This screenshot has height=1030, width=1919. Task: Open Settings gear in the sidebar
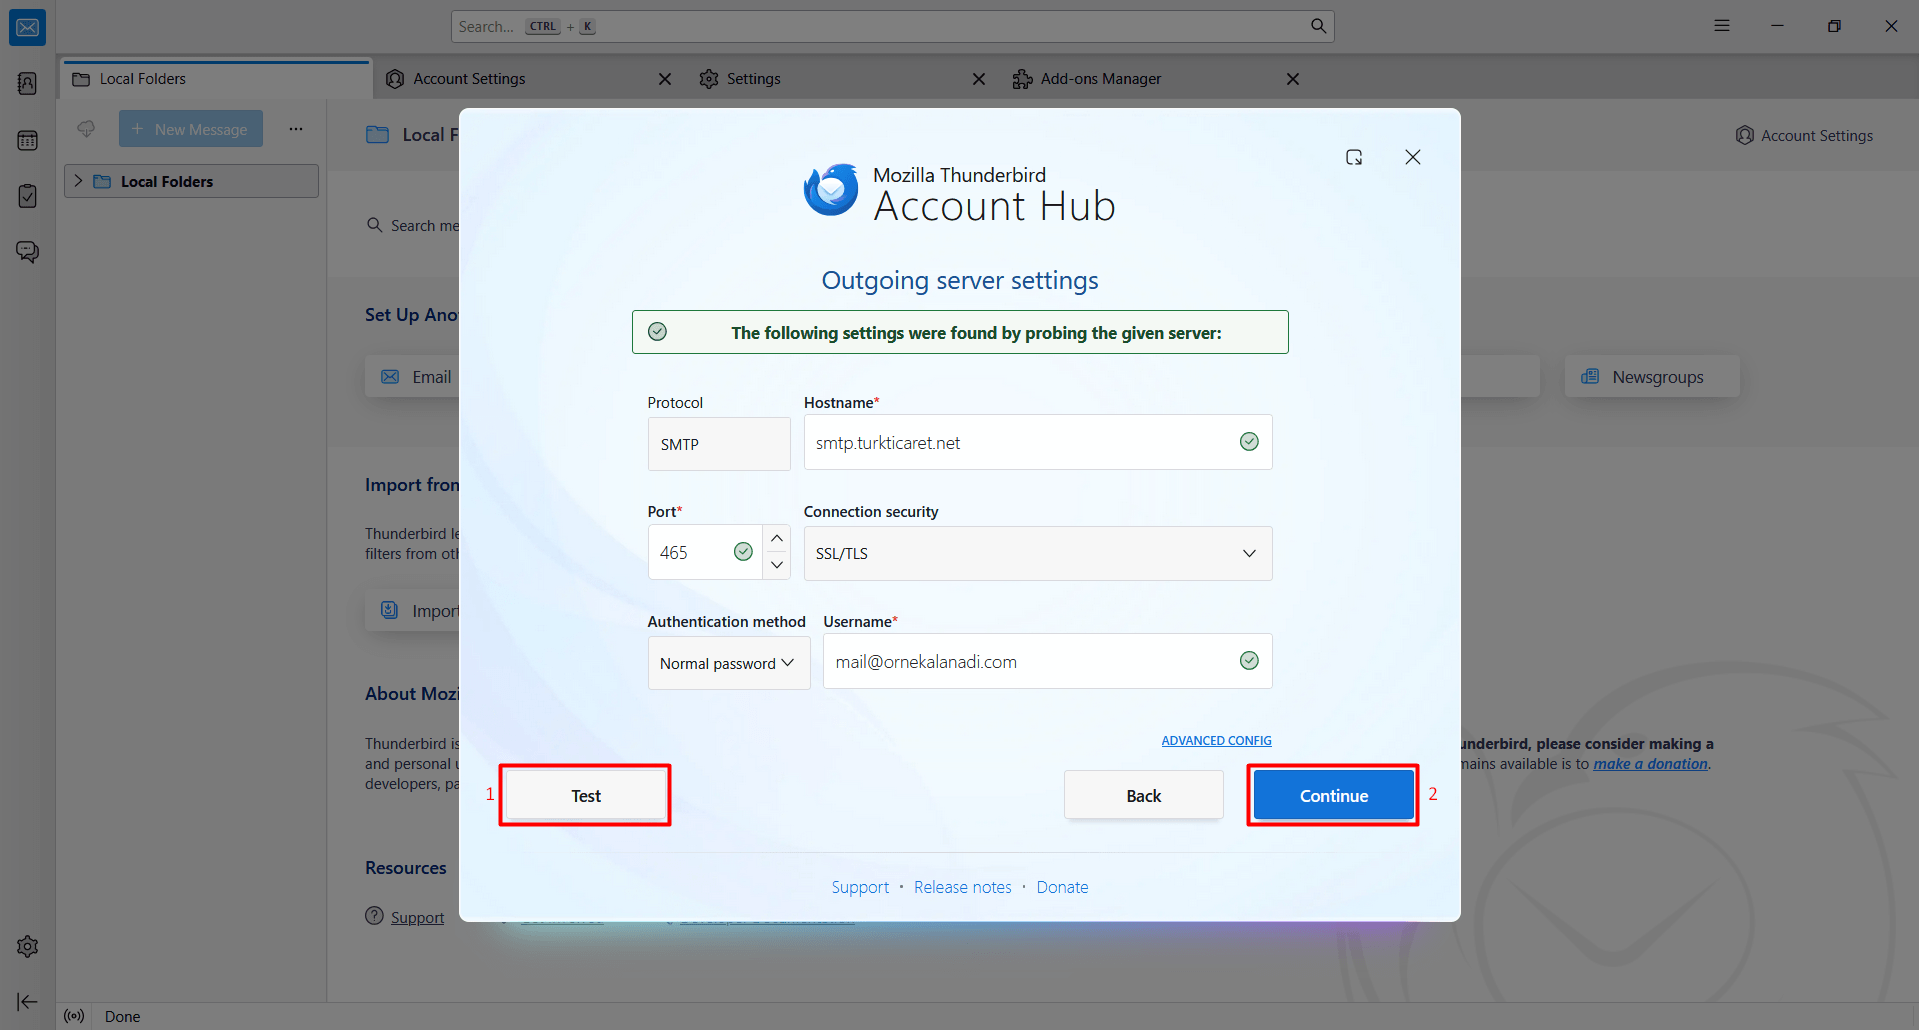click(27, 946)
